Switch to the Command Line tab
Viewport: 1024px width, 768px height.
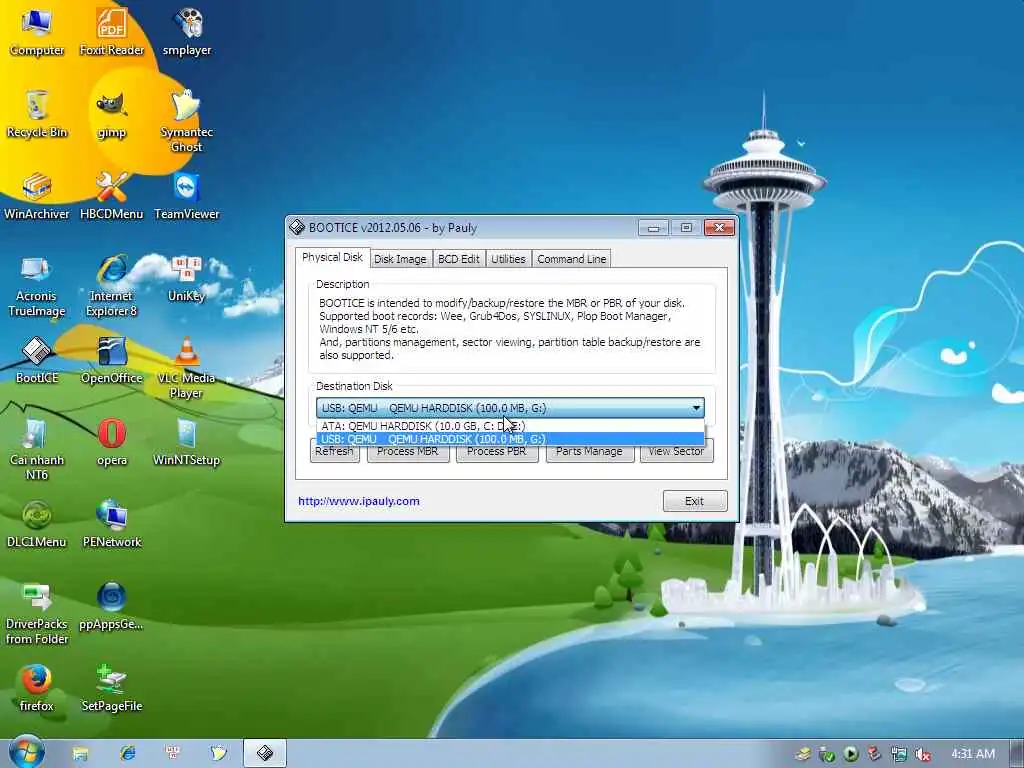[x=571, y=259]
